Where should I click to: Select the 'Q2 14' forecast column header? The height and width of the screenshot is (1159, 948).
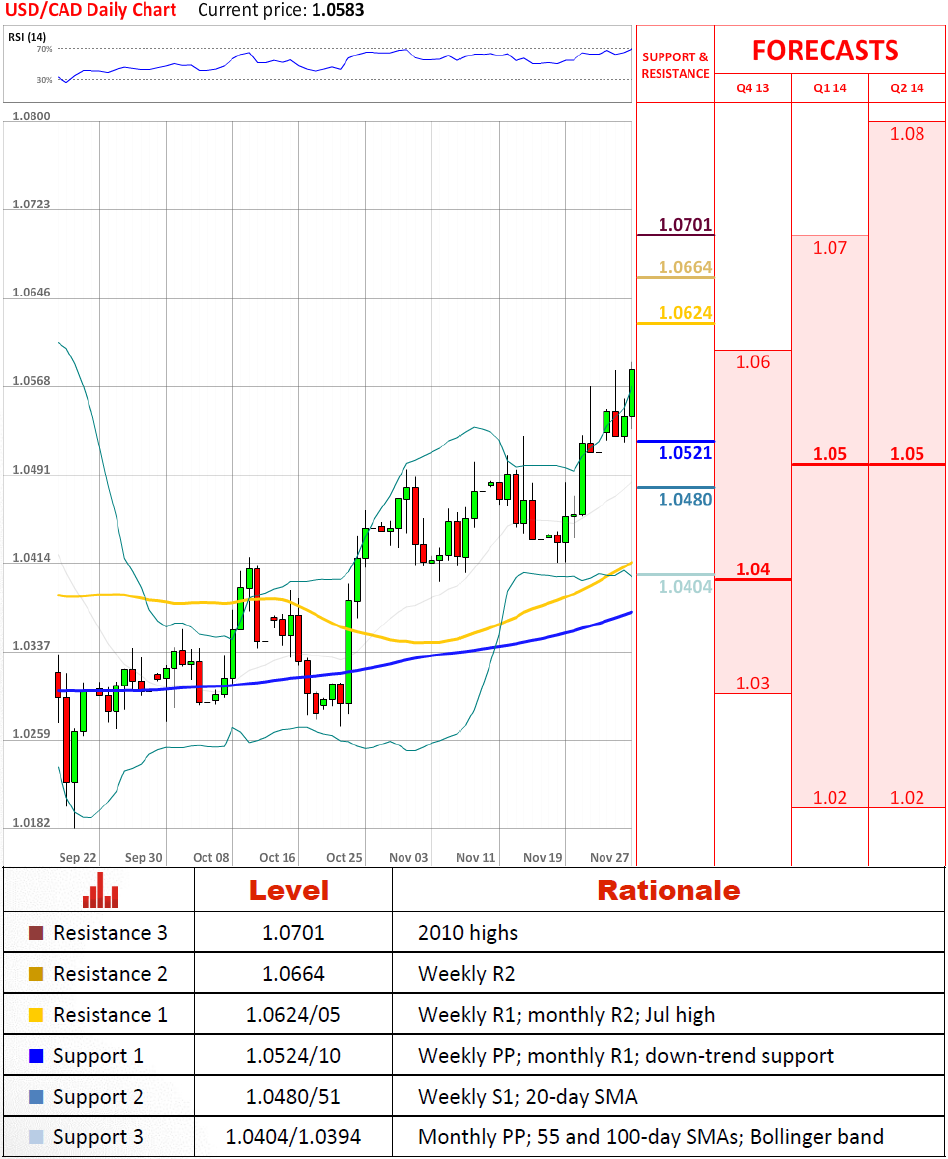click(907, 88)
